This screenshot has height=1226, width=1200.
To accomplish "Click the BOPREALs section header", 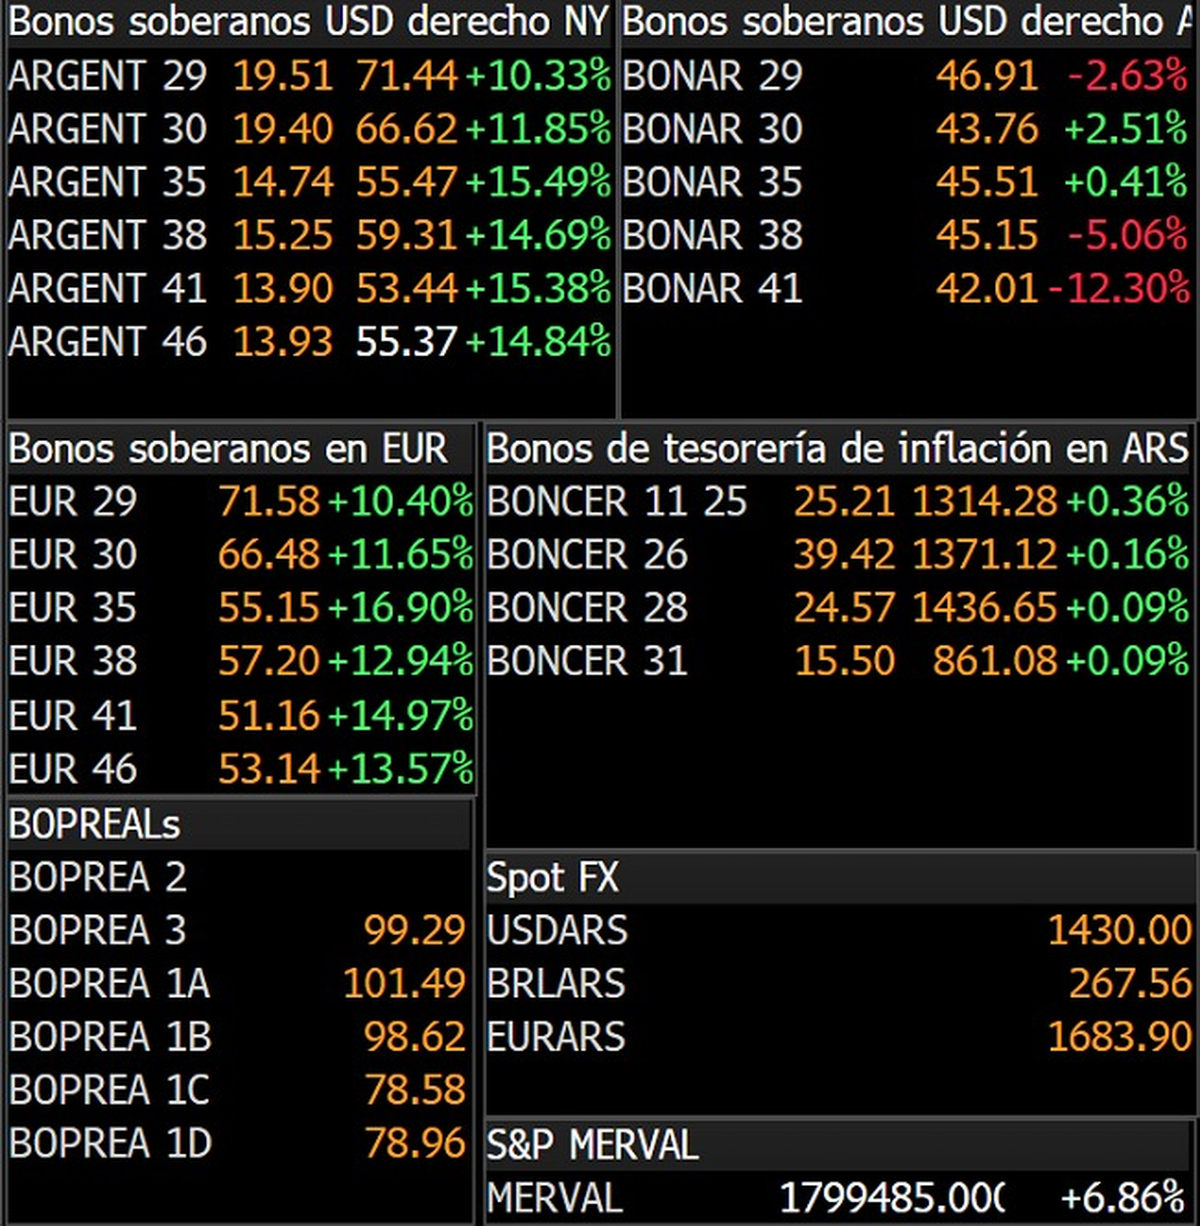I will click(x=95, y=824).
